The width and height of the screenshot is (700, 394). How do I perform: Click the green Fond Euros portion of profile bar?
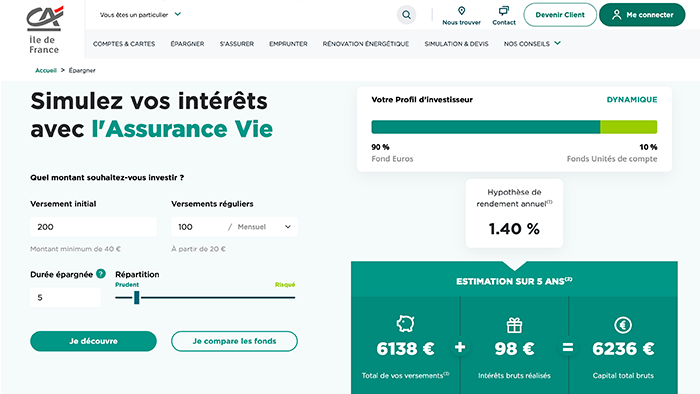pos(486,127)
